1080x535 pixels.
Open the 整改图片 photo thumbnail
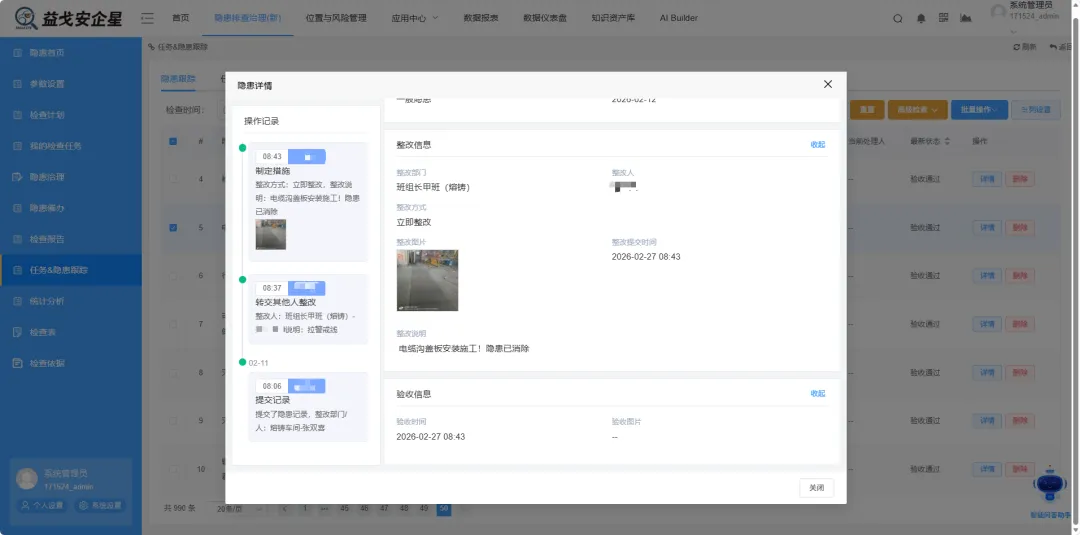[x=427, y=280]
